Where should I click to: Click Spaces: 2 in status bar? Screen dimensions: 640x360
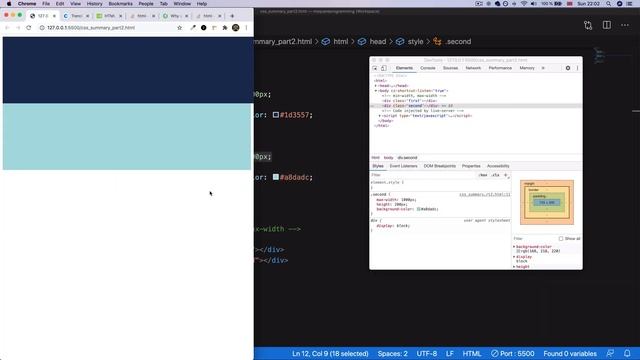392,353
